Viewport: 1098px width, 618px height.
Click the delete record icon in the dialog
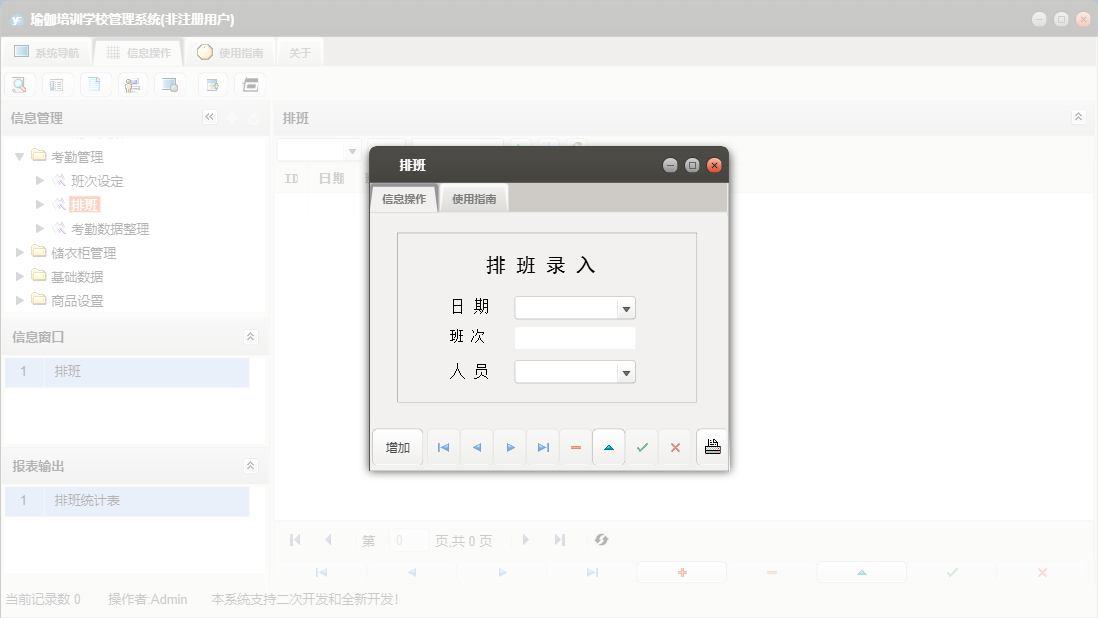[x=575, y=447]
